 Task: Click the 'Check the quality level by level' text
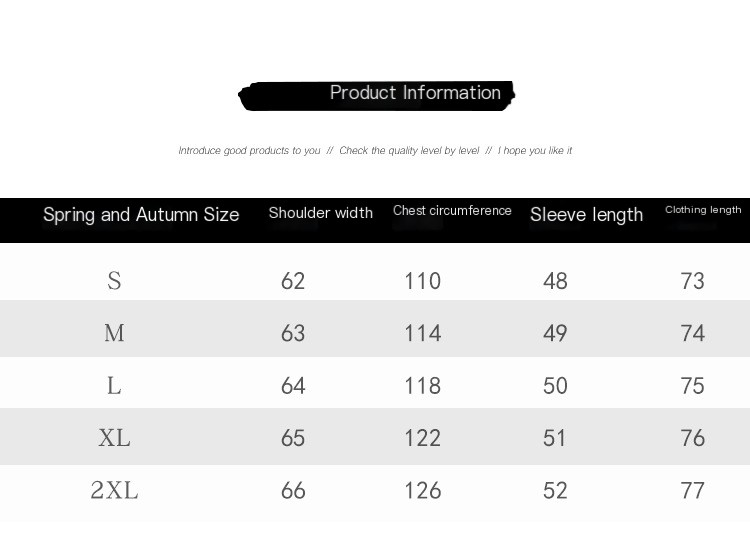click(409, 151)
